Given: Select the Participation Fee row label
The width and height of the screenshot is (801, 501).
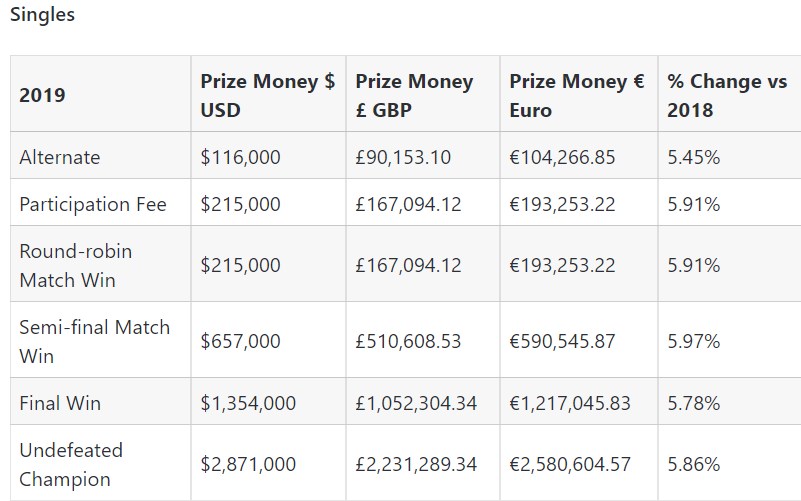Looking at the screenshot, I should (x=93, y=204).
